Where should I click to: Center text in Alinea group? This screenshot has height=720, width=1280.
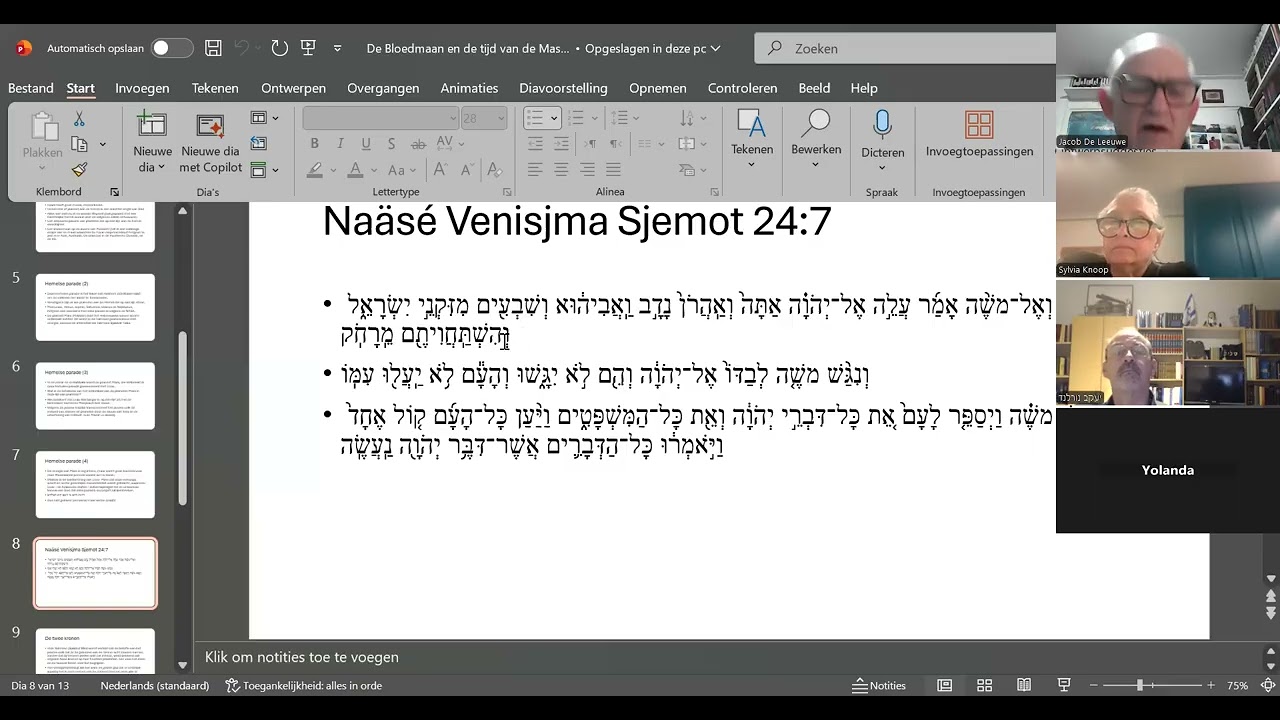tap(562, 170)
